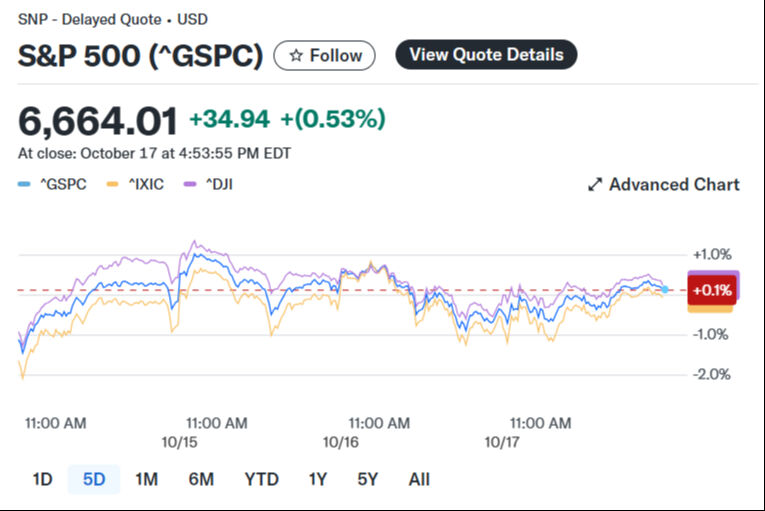Show the All time range chart
Screen dimensions: 765x511
coord(419,479)
